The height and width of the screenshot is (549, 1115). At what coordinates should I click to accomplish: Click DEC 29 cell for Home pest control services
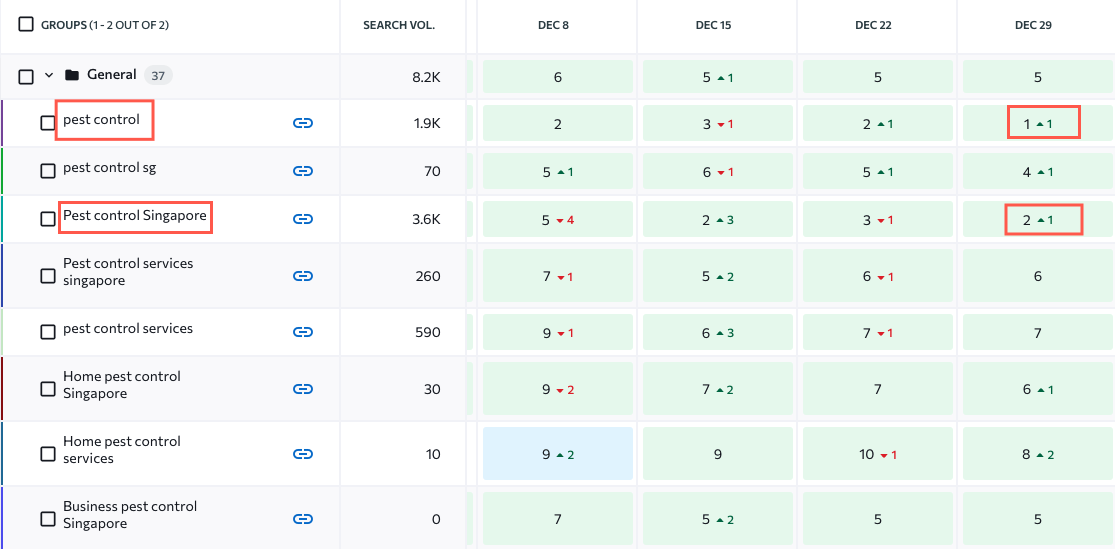coord(1037,454)
